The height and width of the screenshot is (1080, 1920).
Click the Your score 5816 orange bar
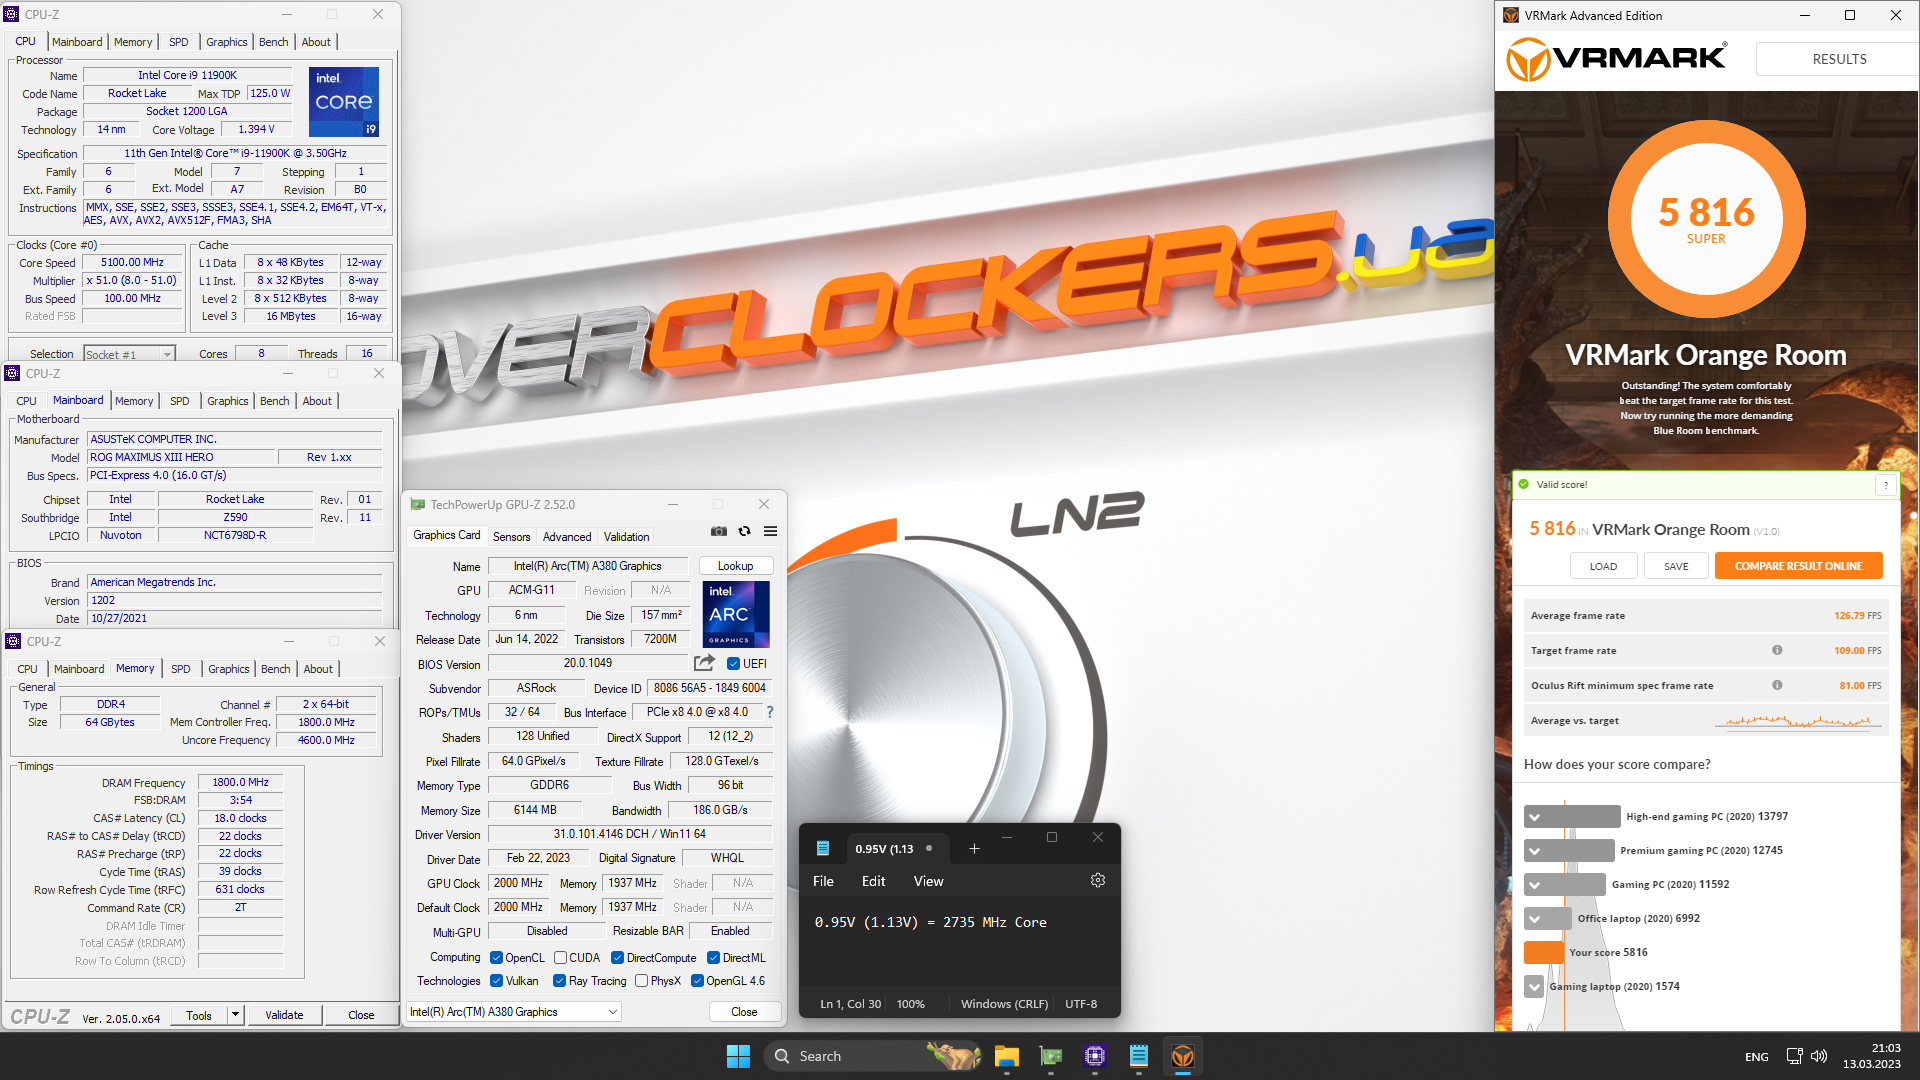click(1544, 953)
